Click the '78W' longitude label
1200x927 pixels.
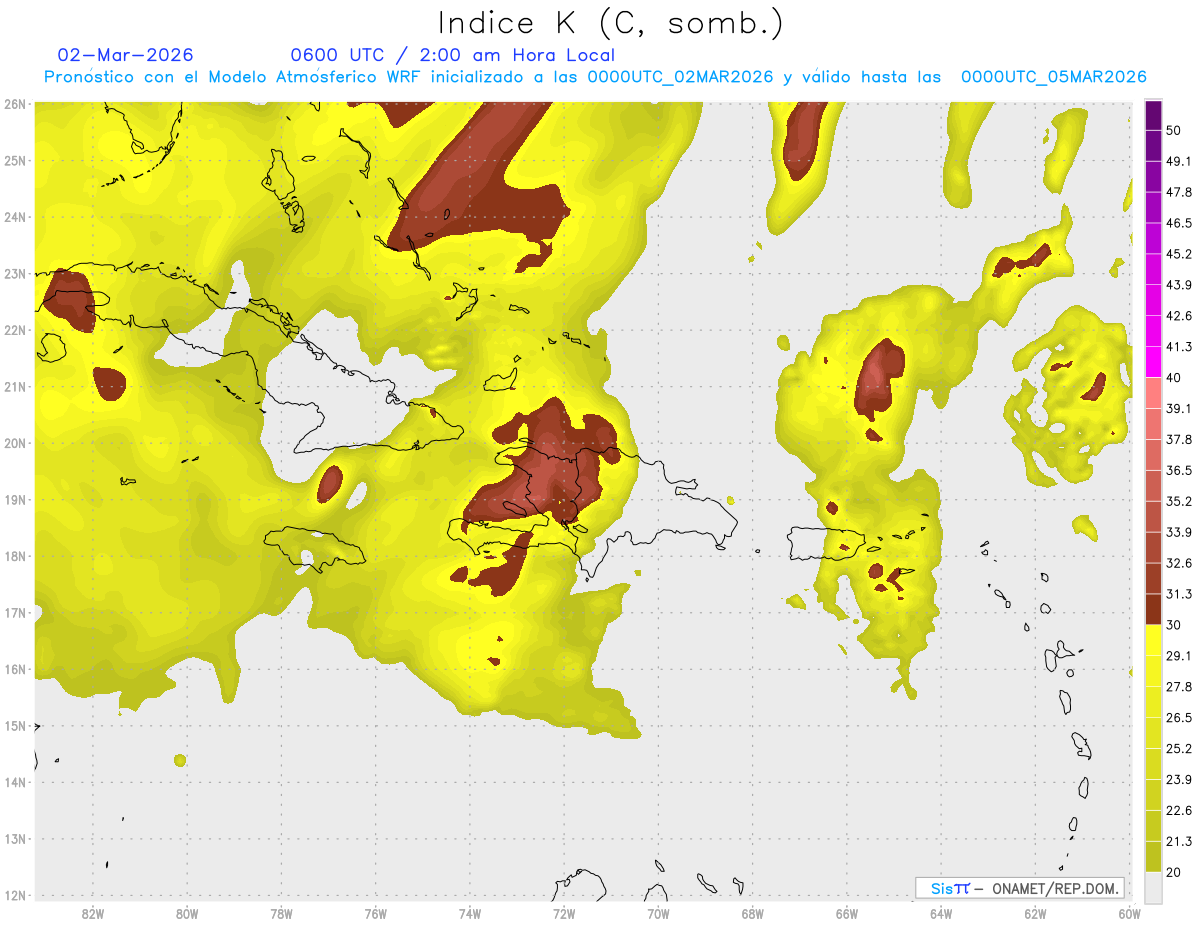tap(281, 913)
